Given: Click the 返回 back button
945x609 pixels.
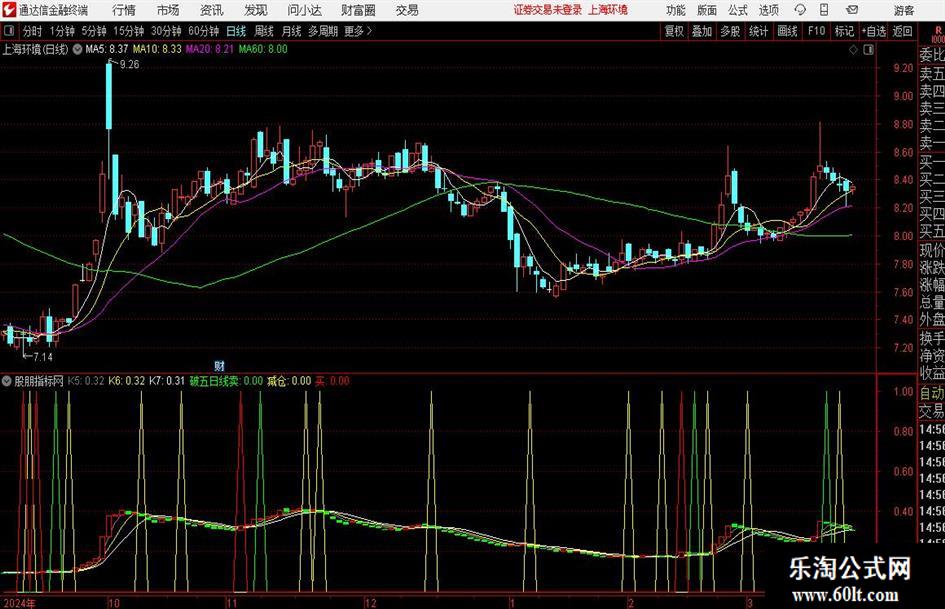Looking at the screenshot, I should (x=902, y=31).
